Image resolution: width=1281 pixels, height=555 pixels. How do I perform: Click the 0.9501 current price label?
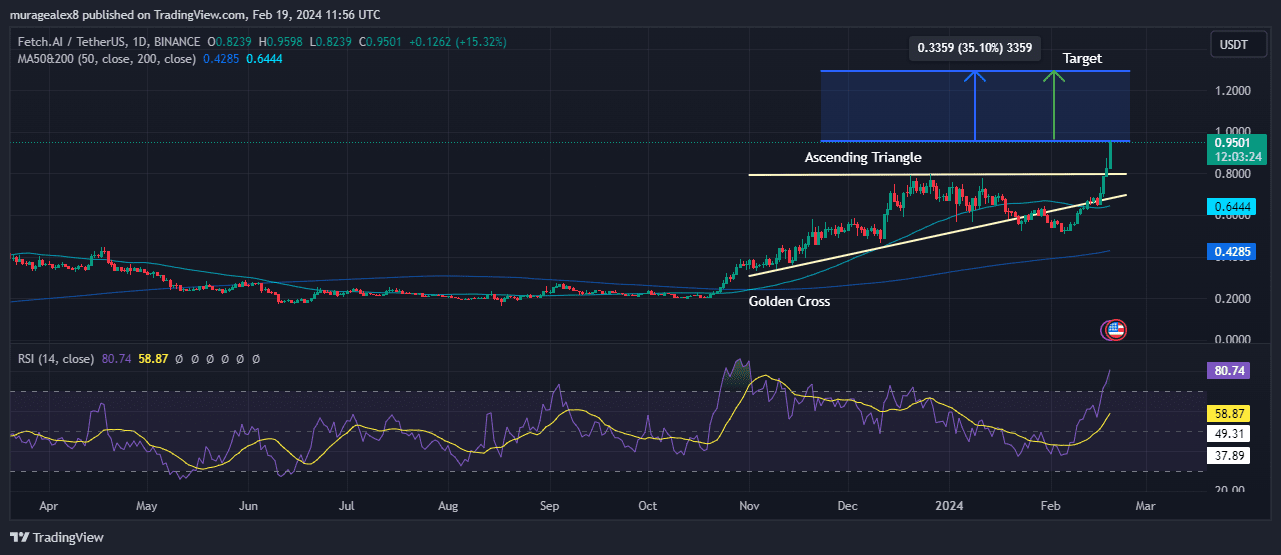point(1229,142)
